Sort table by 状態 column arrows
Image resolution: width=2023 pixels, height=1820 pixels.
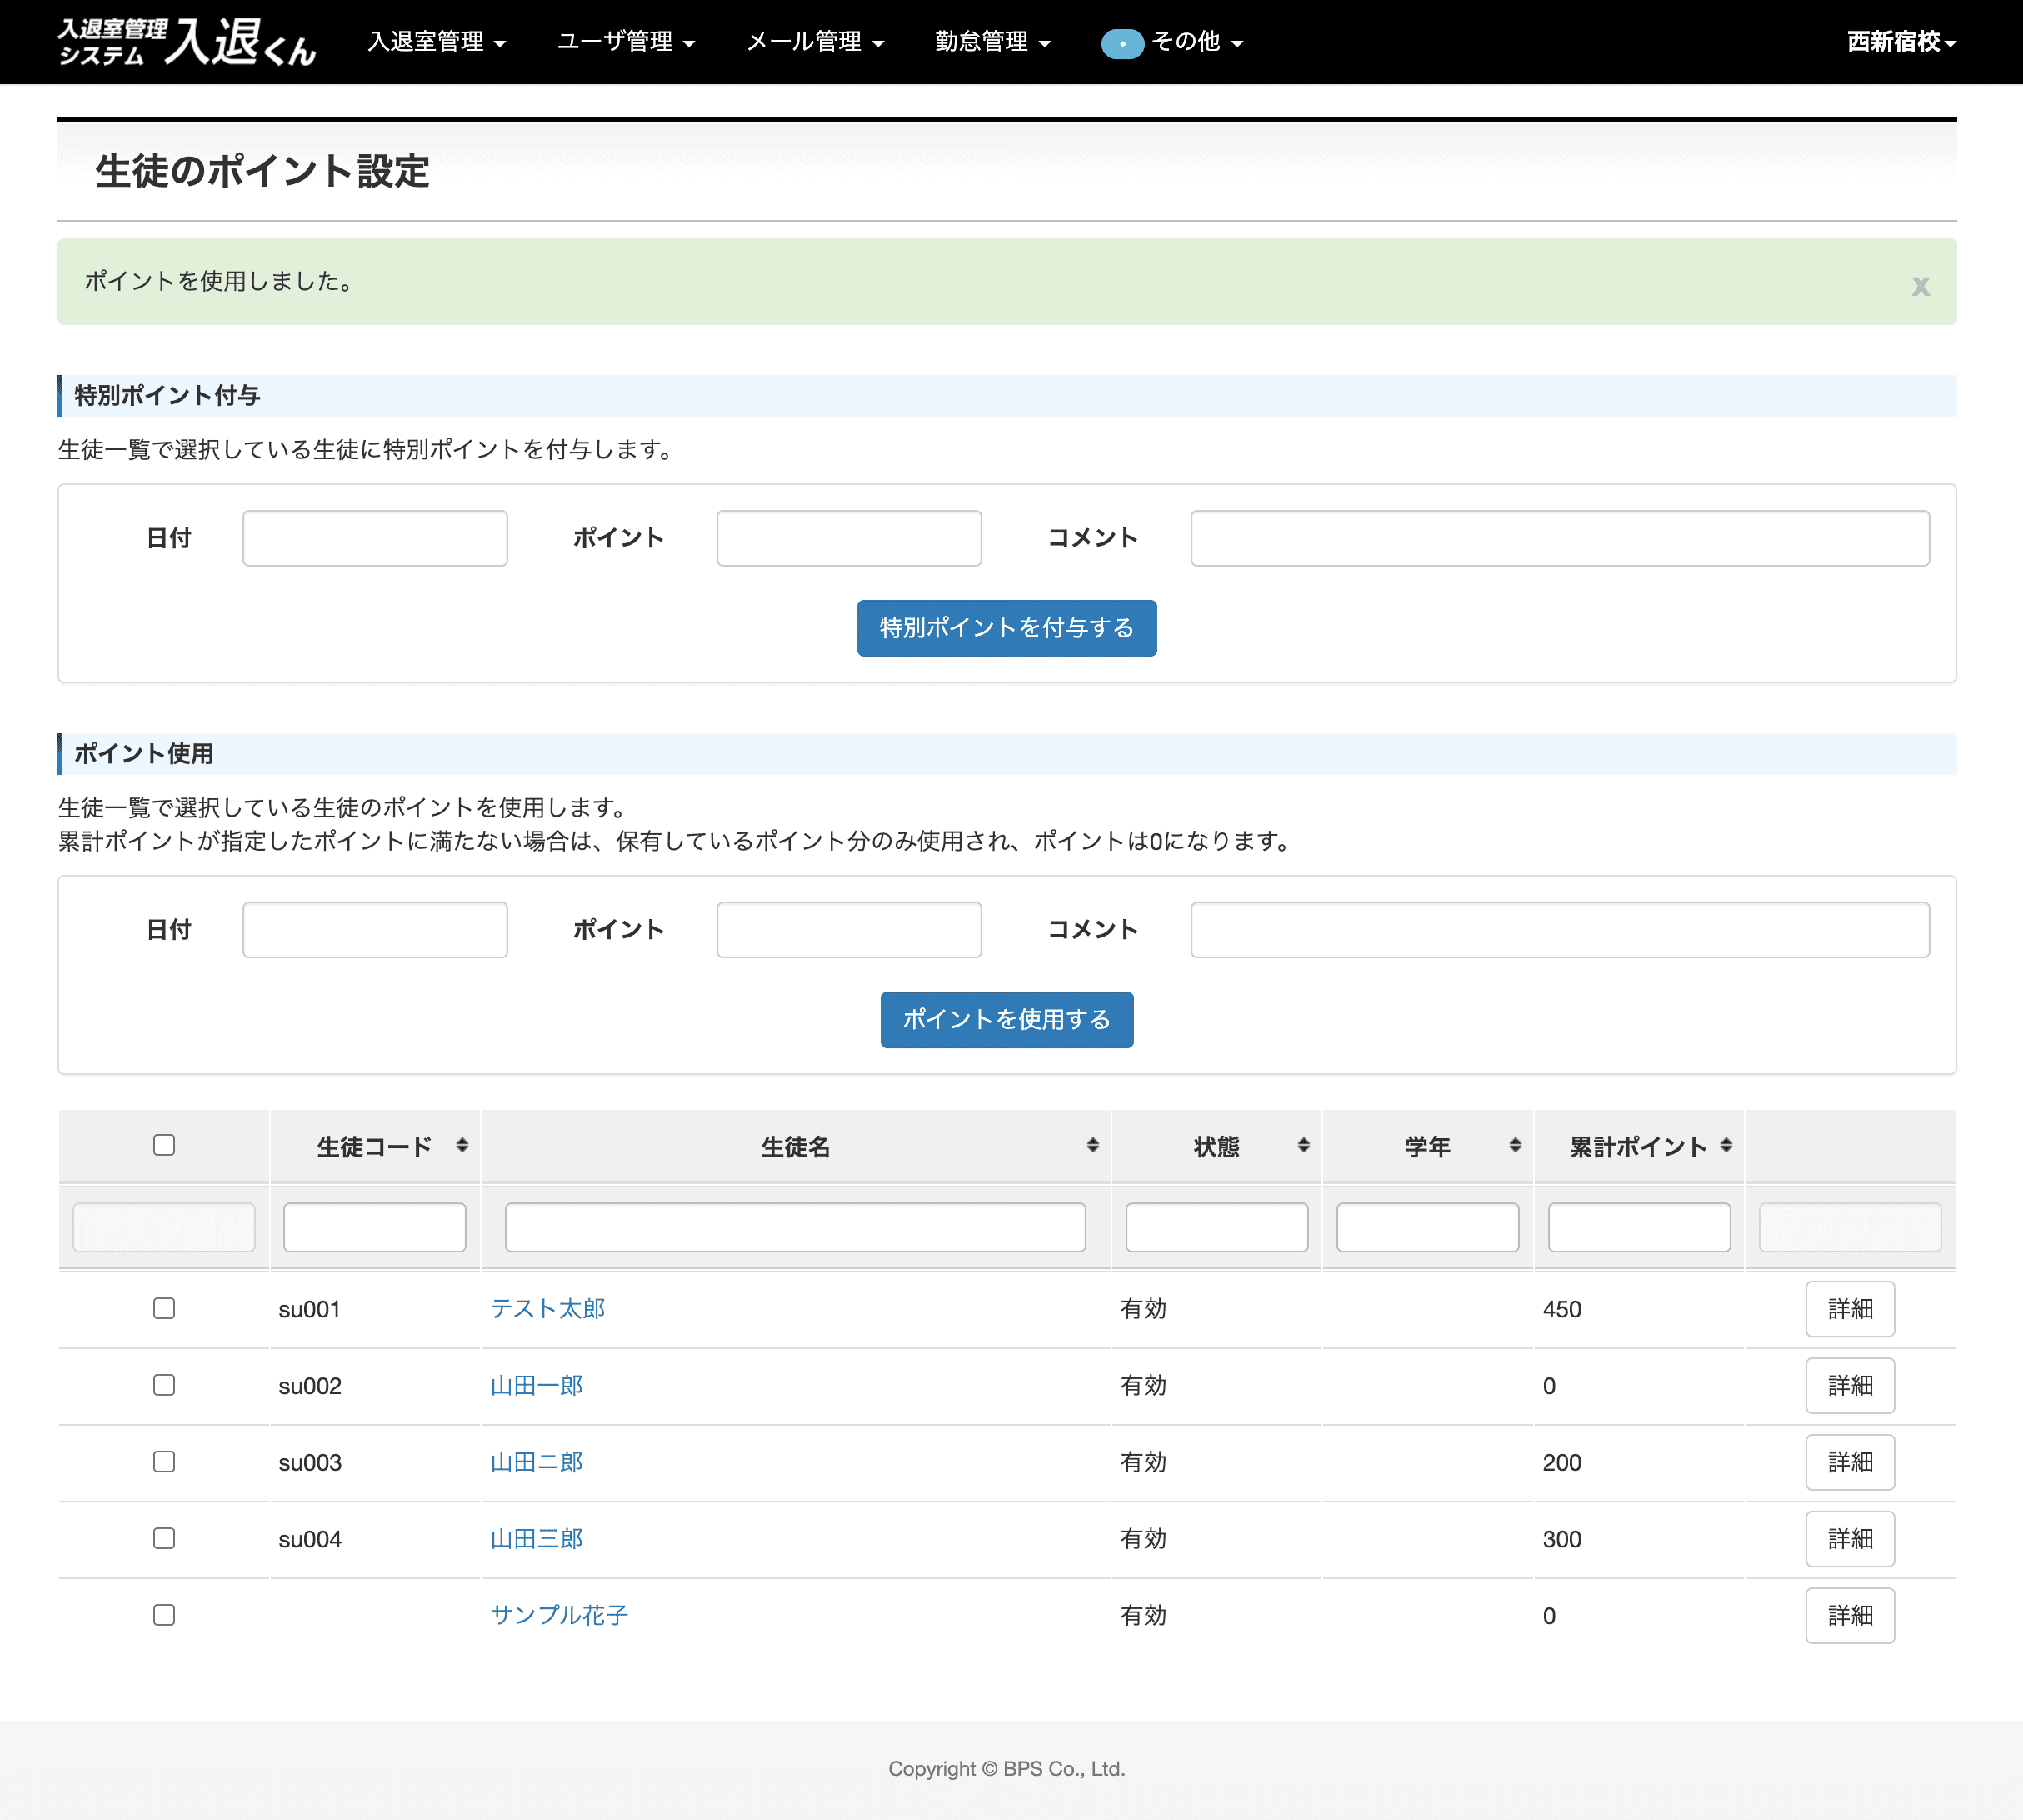point(1303,1146)
